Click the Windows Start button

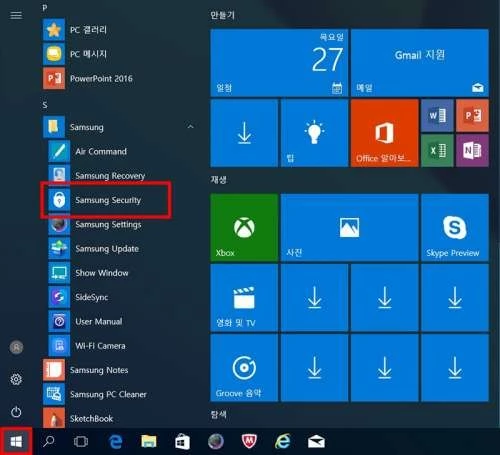point(16,442)
